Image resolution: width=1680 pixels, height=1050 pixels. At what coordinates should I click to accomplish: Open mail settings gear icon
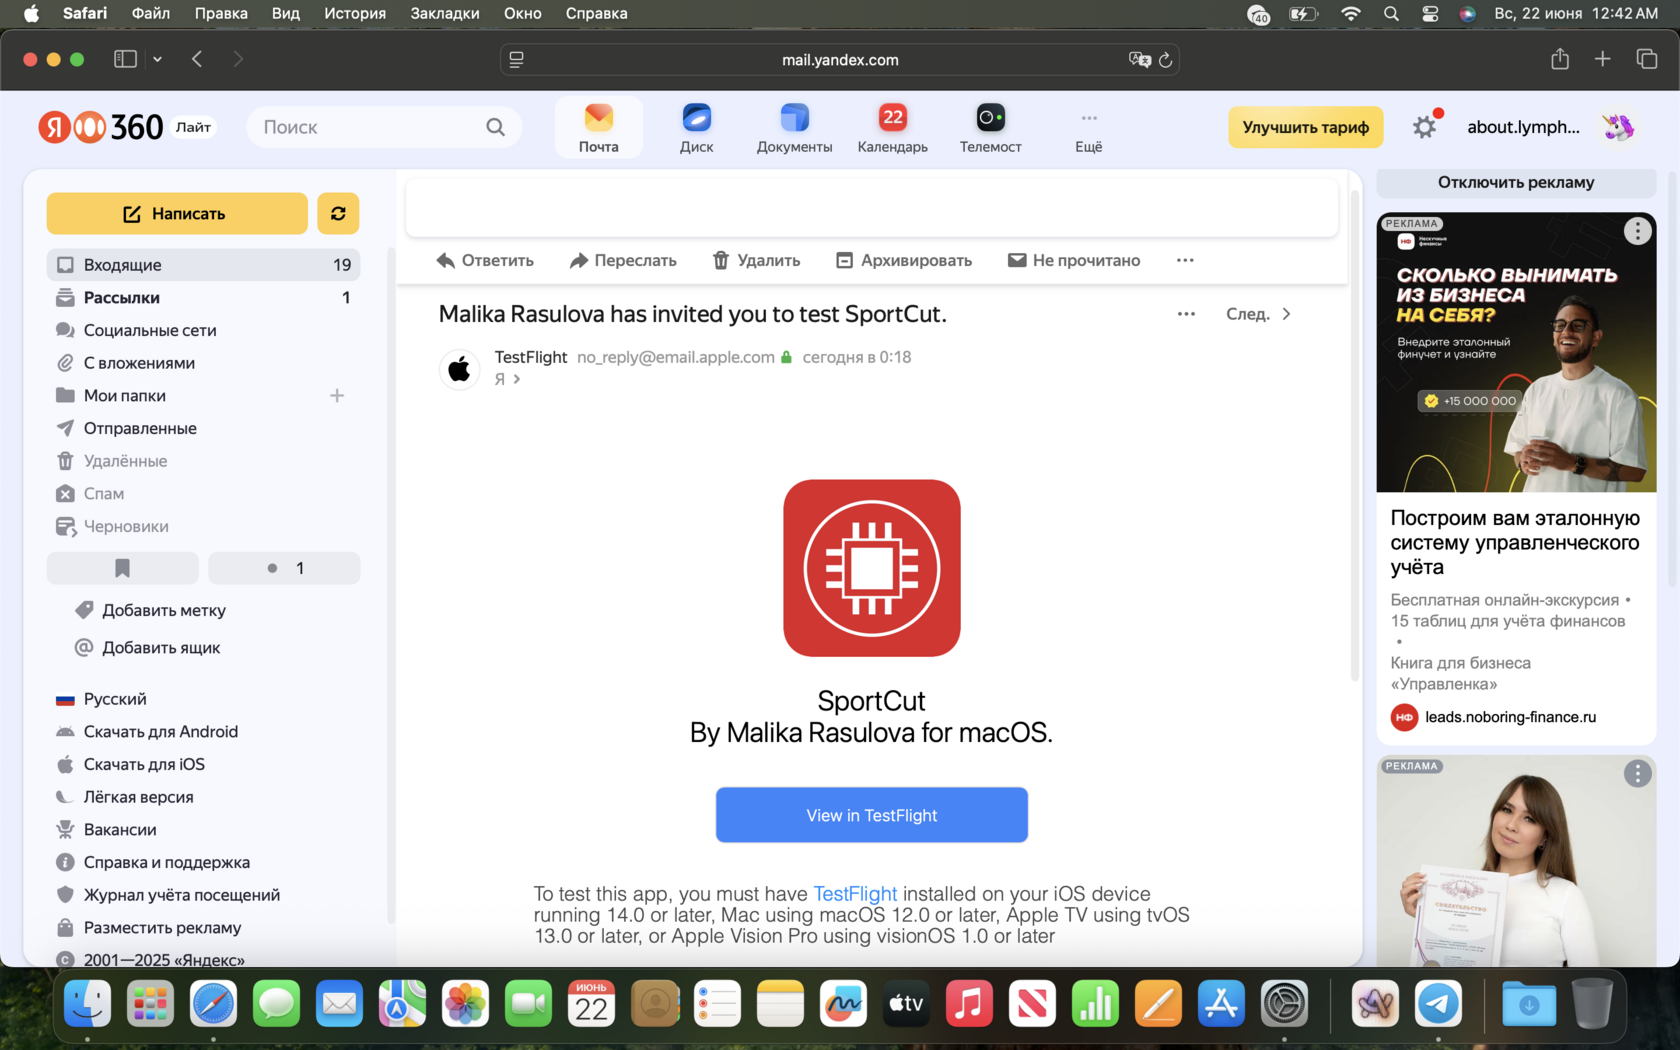tap(1424, 127)
